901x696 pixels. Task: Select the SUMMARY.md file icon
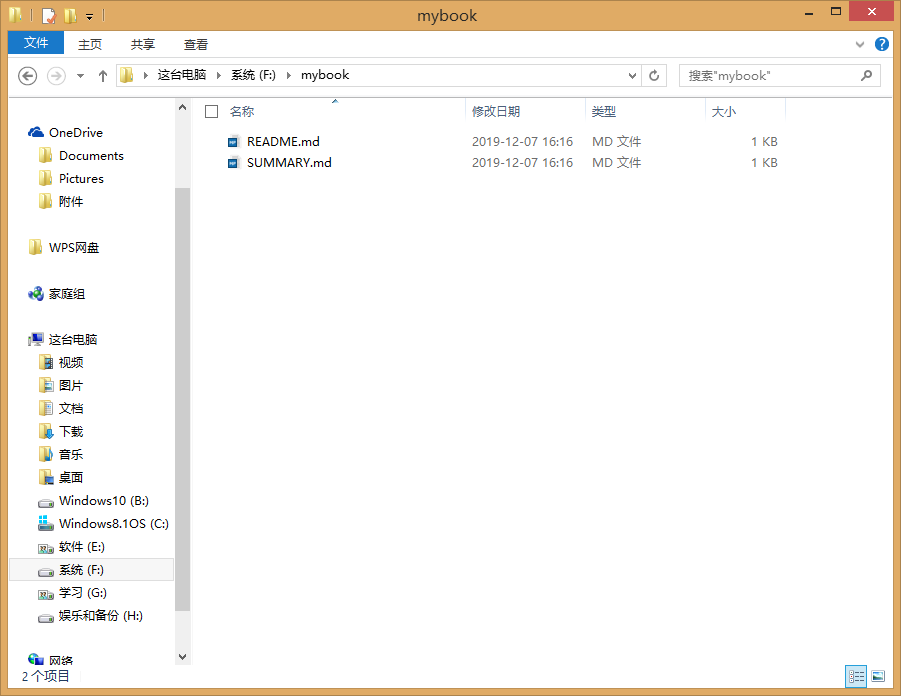click(233, 163)
